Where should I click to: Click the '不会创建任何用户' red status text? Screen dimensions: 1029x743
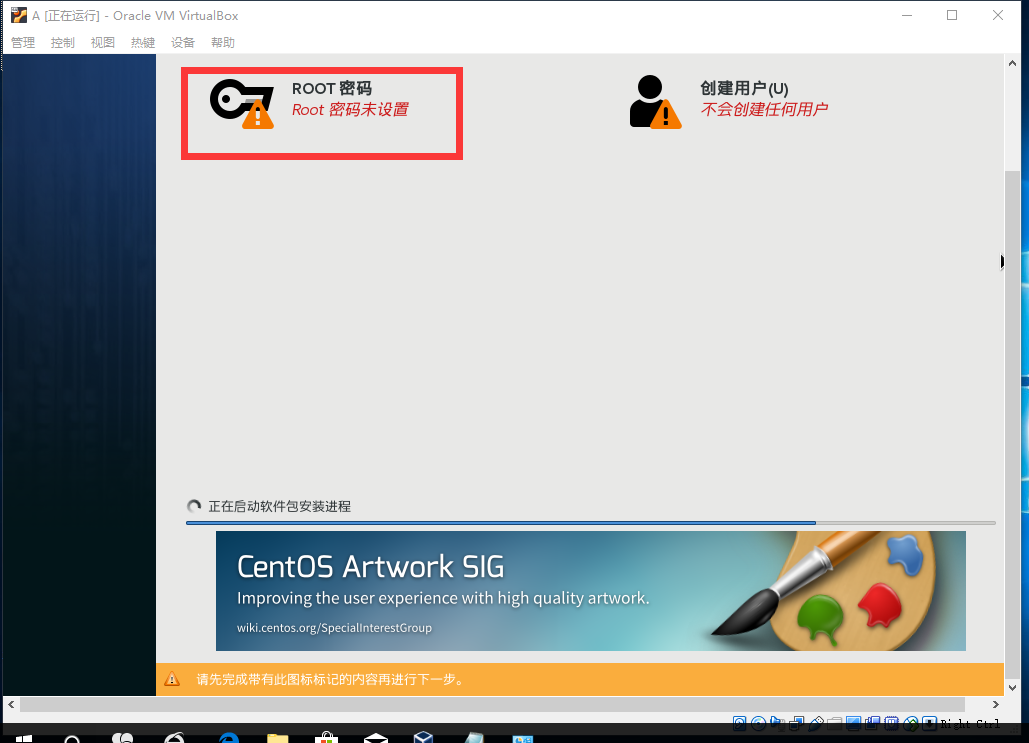click(764, 109)
